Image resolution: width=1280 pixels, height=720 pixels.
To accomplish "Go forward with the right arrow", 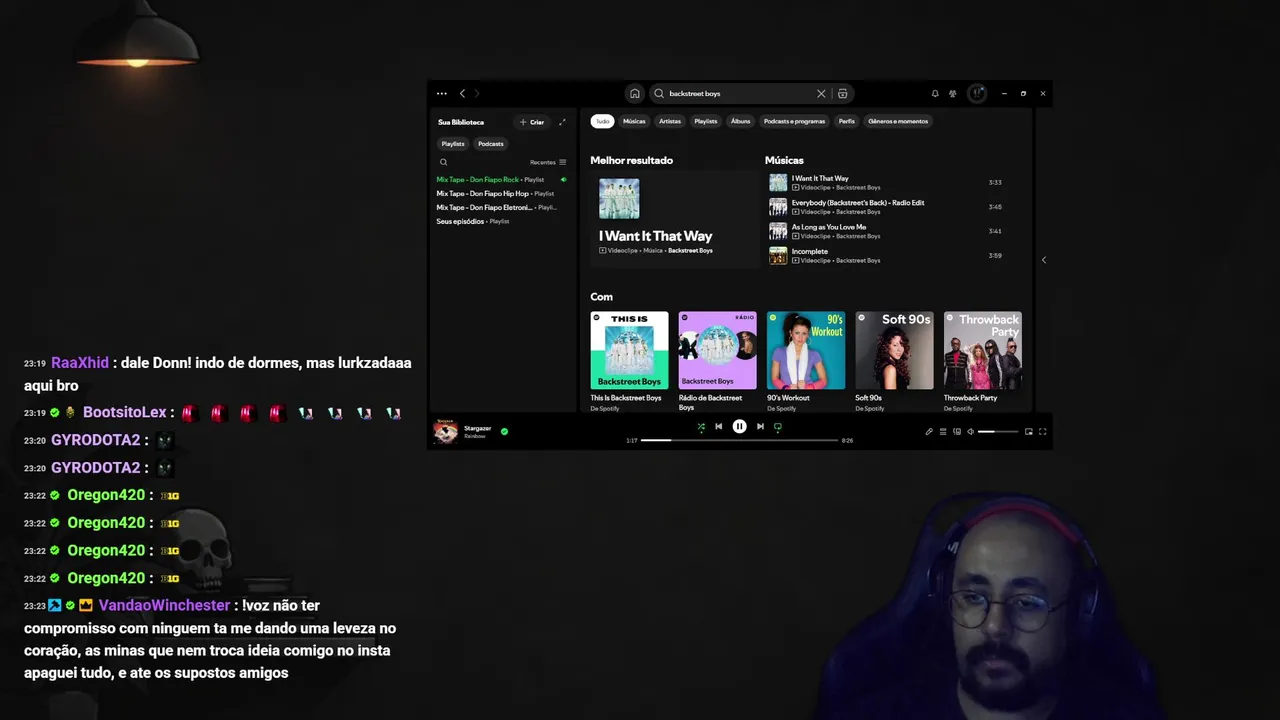I will click(477, 93).
